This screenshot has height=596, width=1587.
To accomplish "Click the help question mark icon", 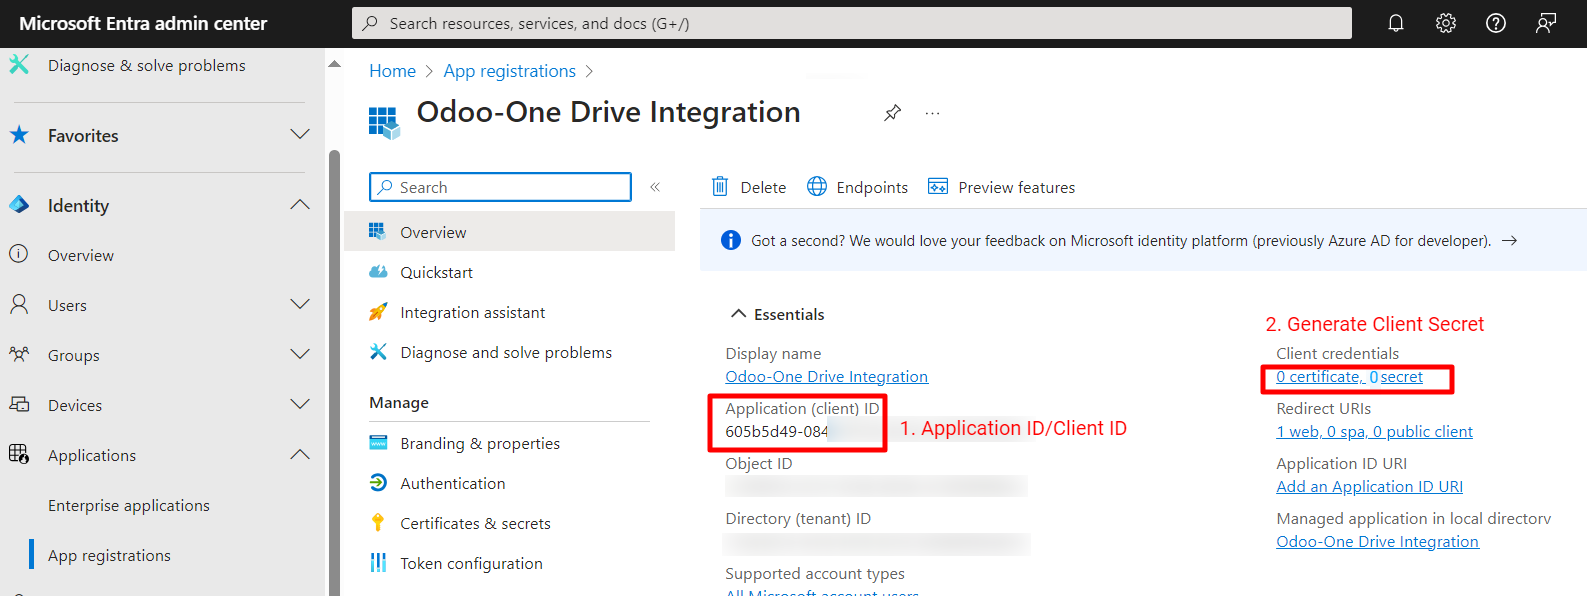I will pos(1496,23).
